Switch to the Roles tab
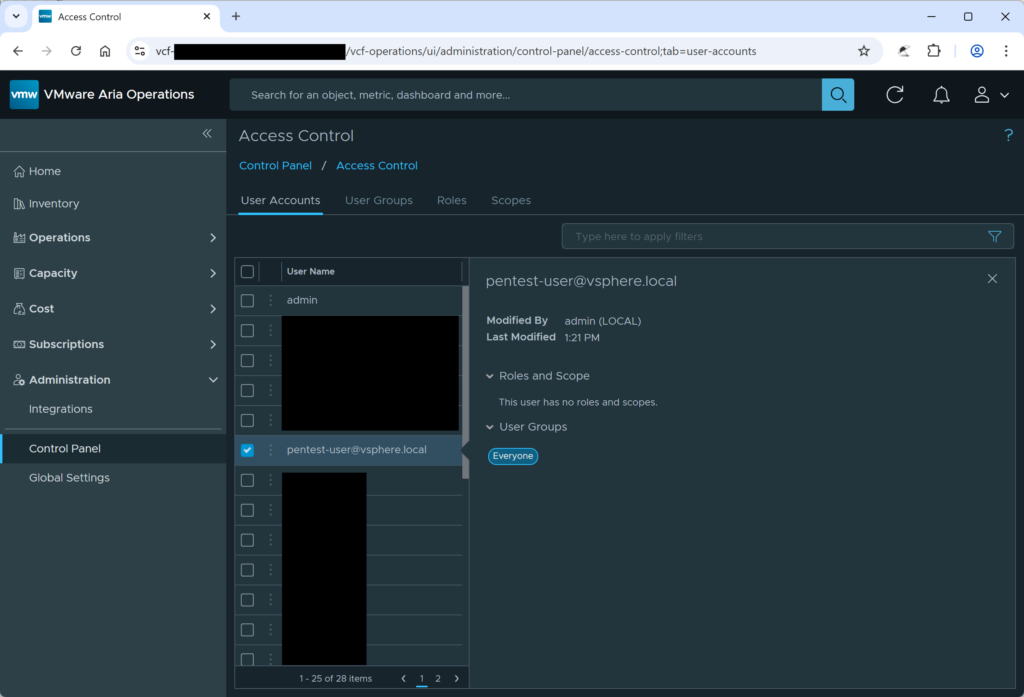This screenshot has width=1024, height=697. (452, 200)
